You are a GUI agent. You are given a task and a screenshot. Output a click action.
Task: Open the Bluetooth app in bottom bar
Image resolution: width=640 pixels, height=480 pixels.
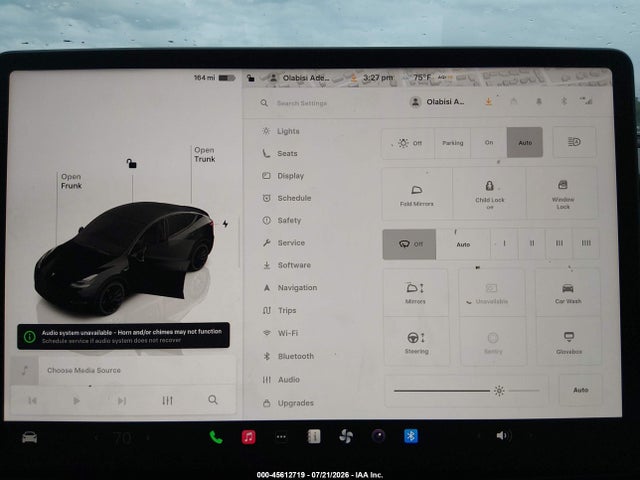[x=411, y=436]
